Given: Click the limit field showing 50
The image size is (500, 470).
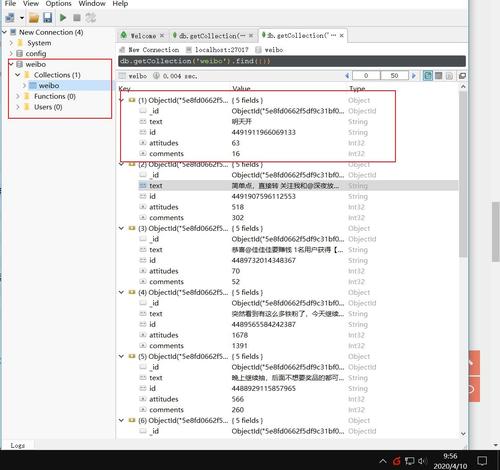Looking at the screenshot, I should tap(394, 76).
